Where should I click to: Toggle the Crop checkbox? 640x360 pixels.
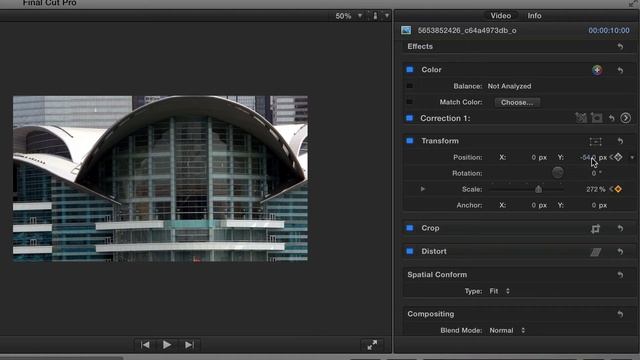click(x=410, y=228)
